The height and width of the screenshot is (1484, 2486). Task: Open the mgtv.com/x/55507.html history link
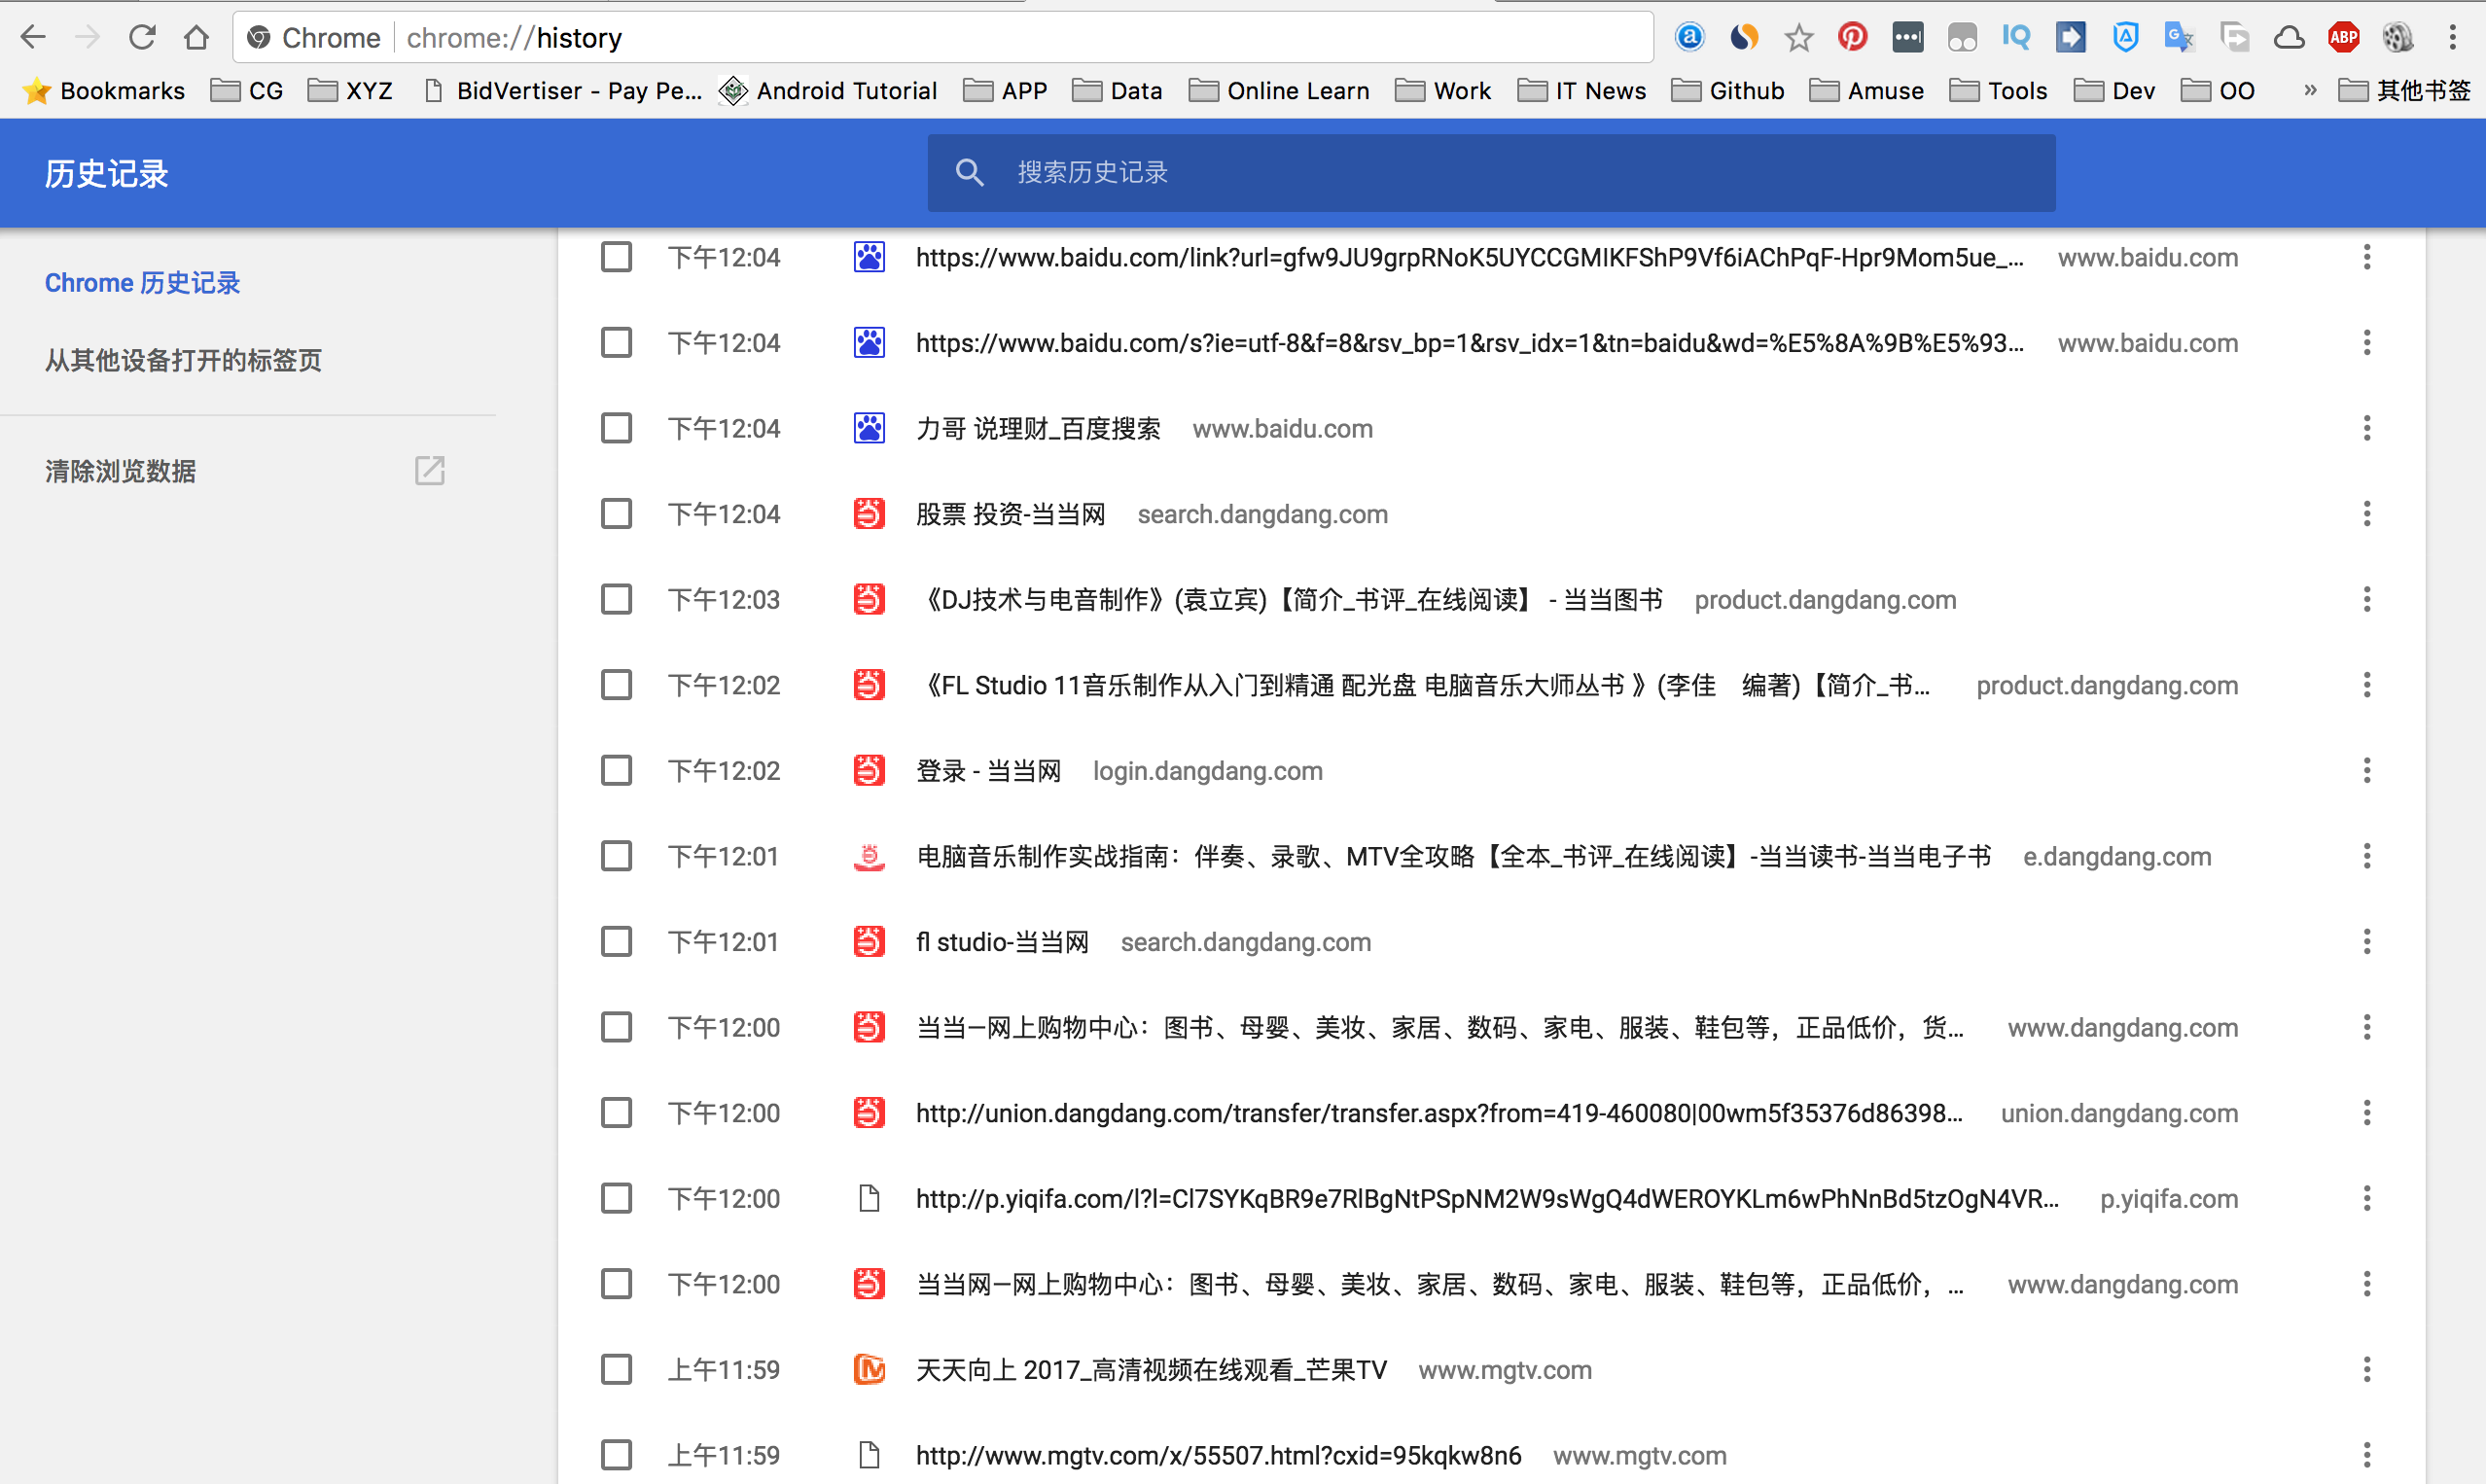tap(1218, 1455)
